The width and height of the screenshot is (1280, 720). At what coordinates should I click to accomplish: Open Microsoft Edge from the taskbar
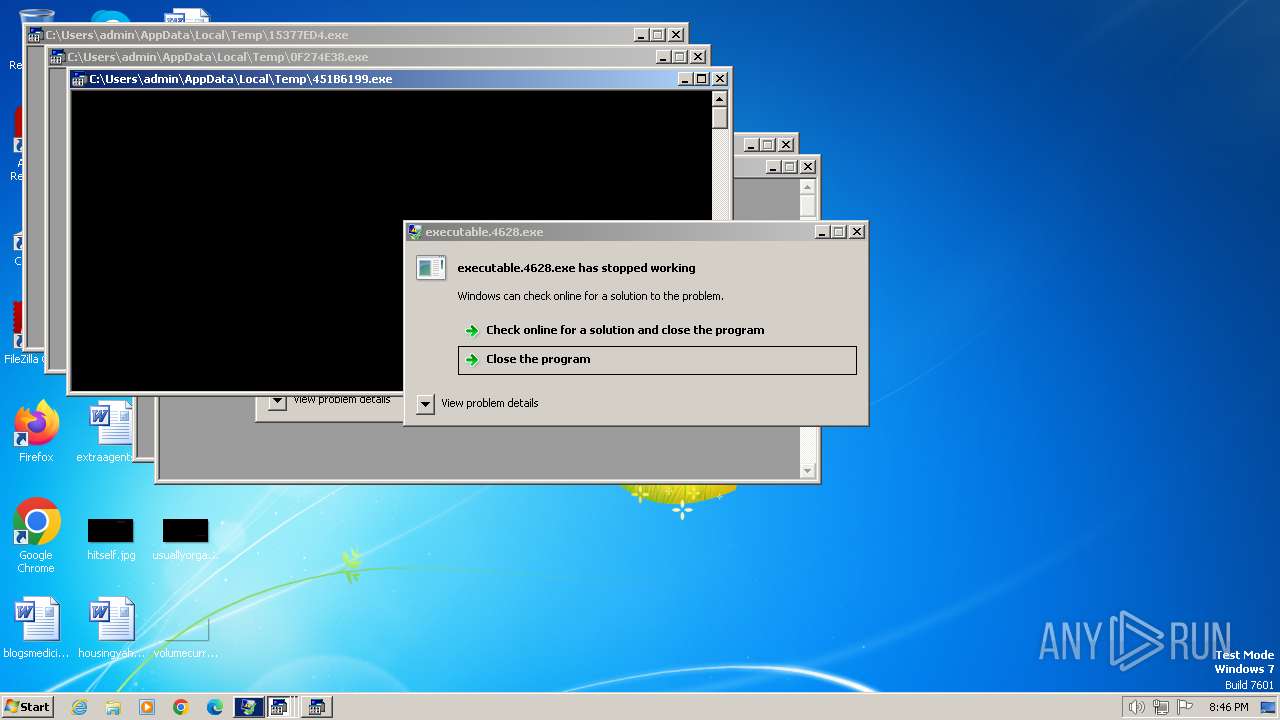point(215,707)
